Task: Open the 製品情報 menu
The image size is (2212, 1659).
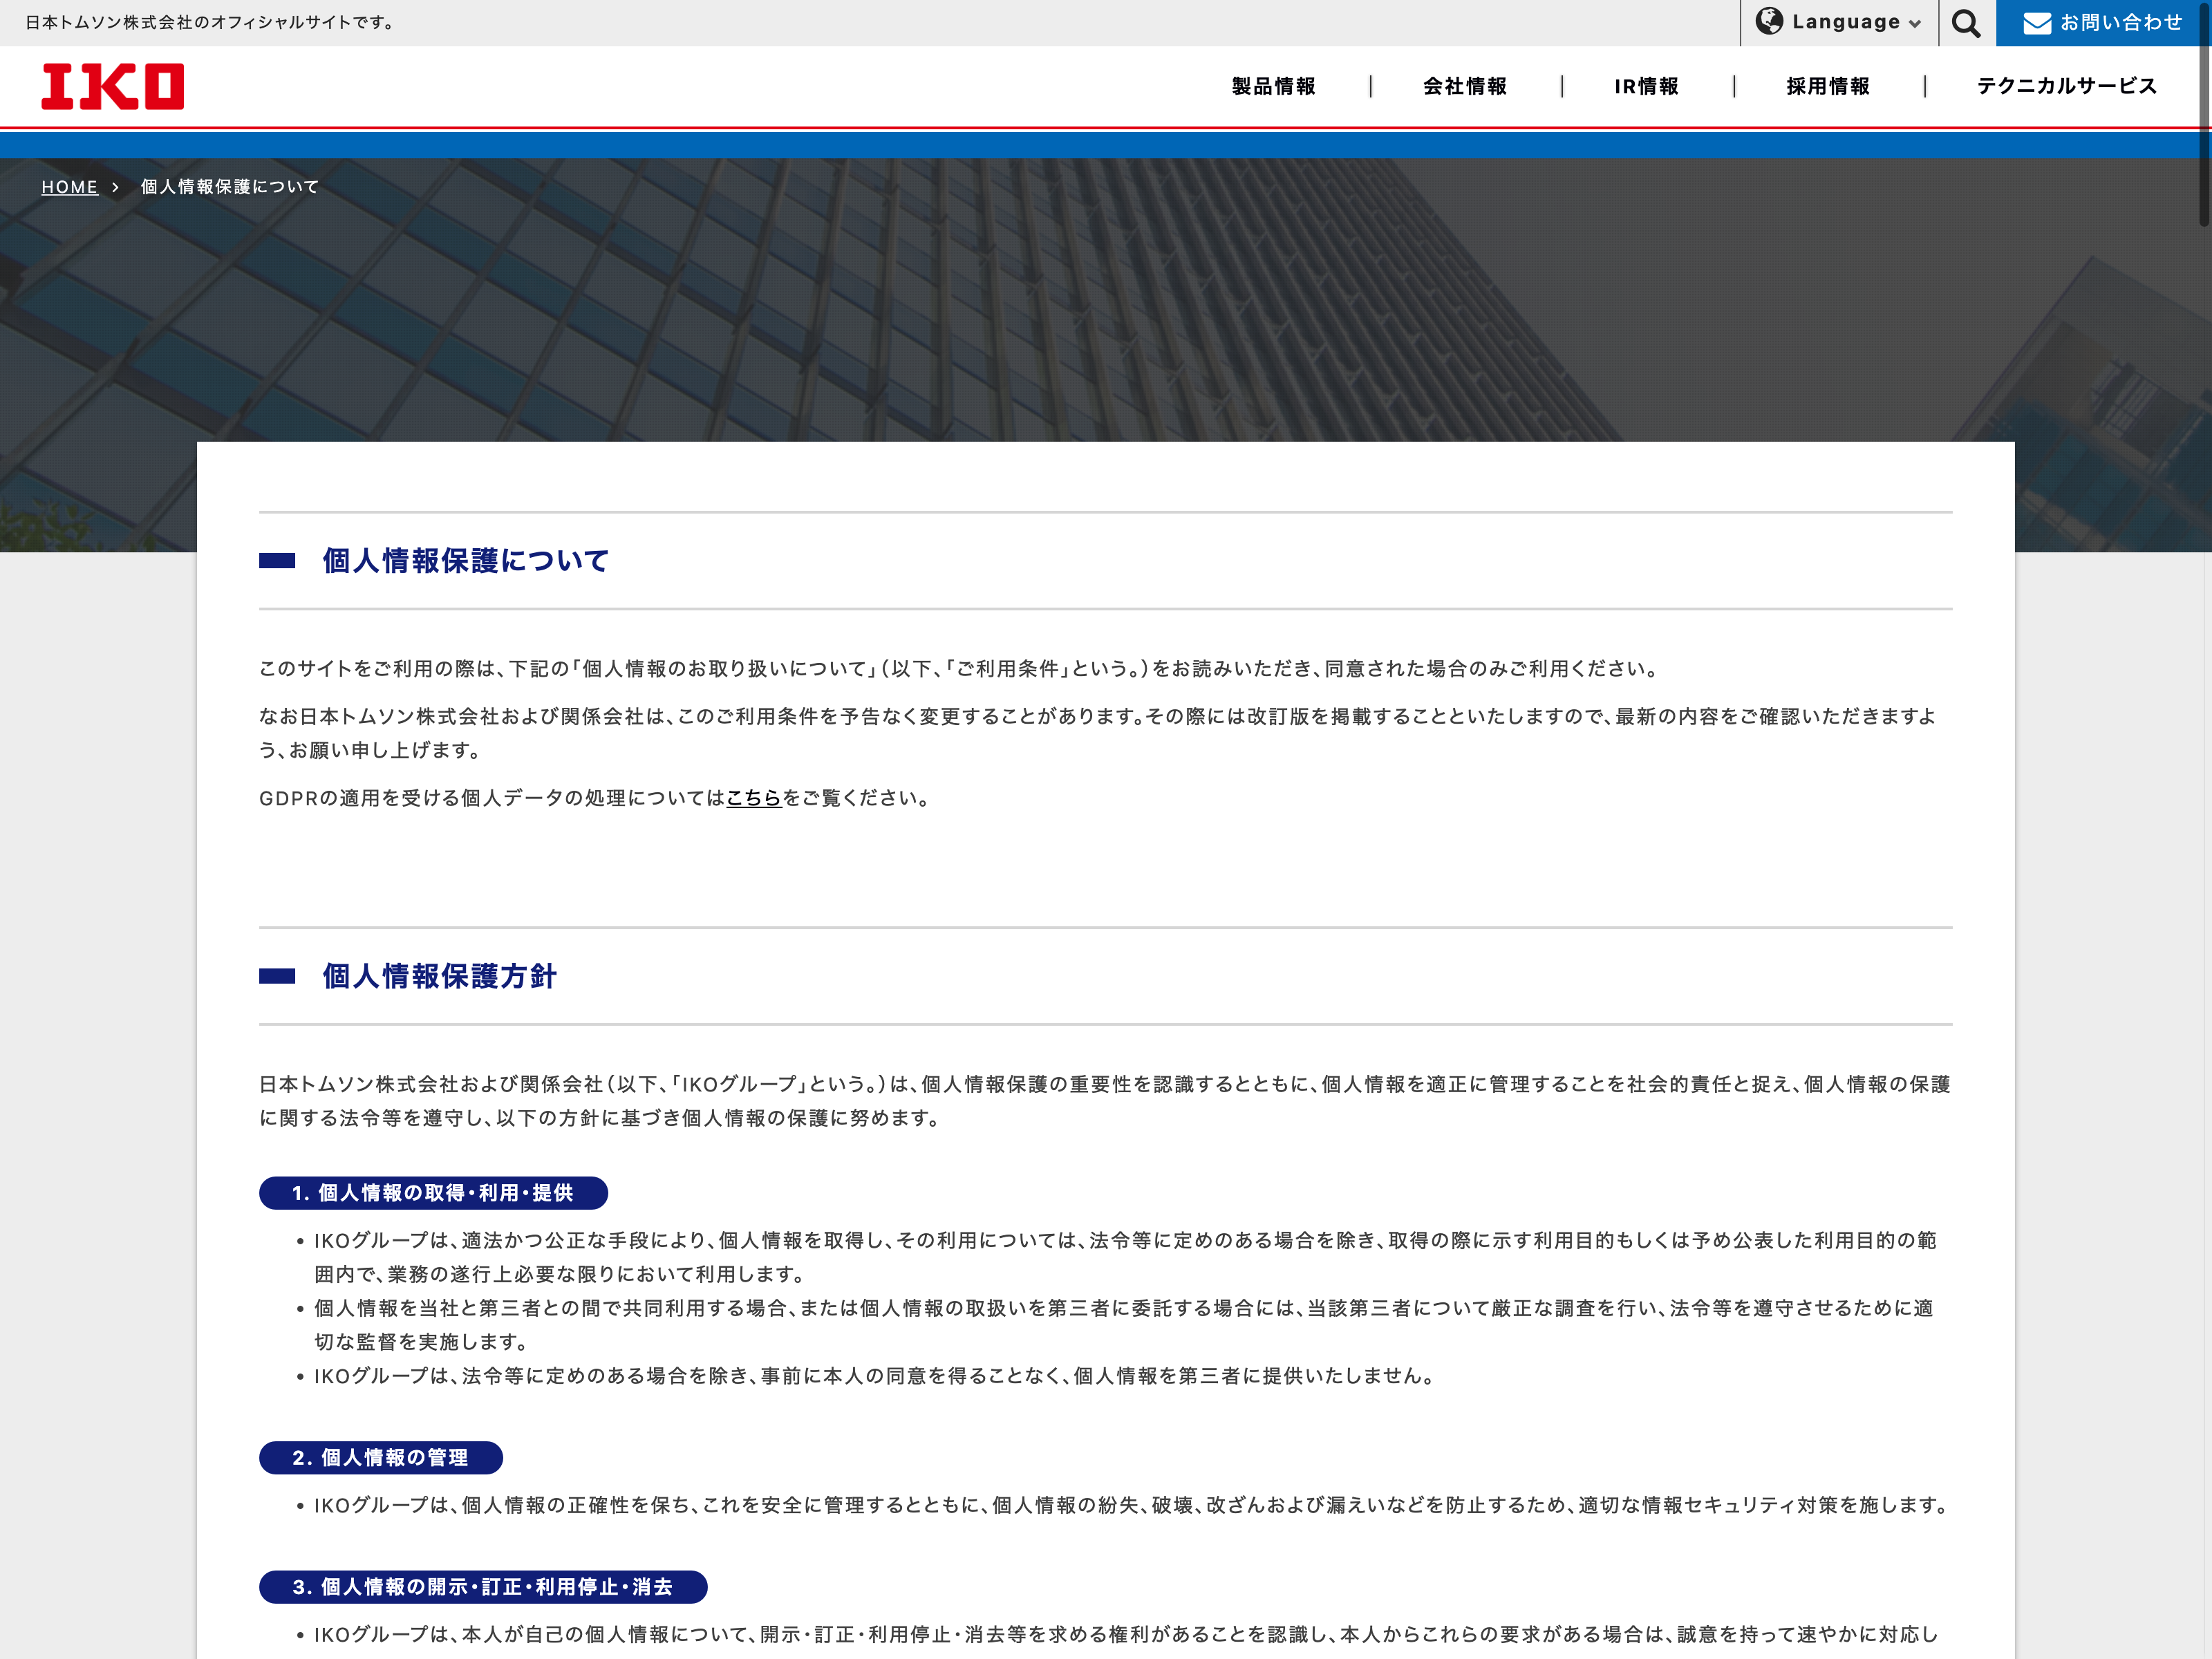Action: pyautogui.click(x=1273, y=86)
